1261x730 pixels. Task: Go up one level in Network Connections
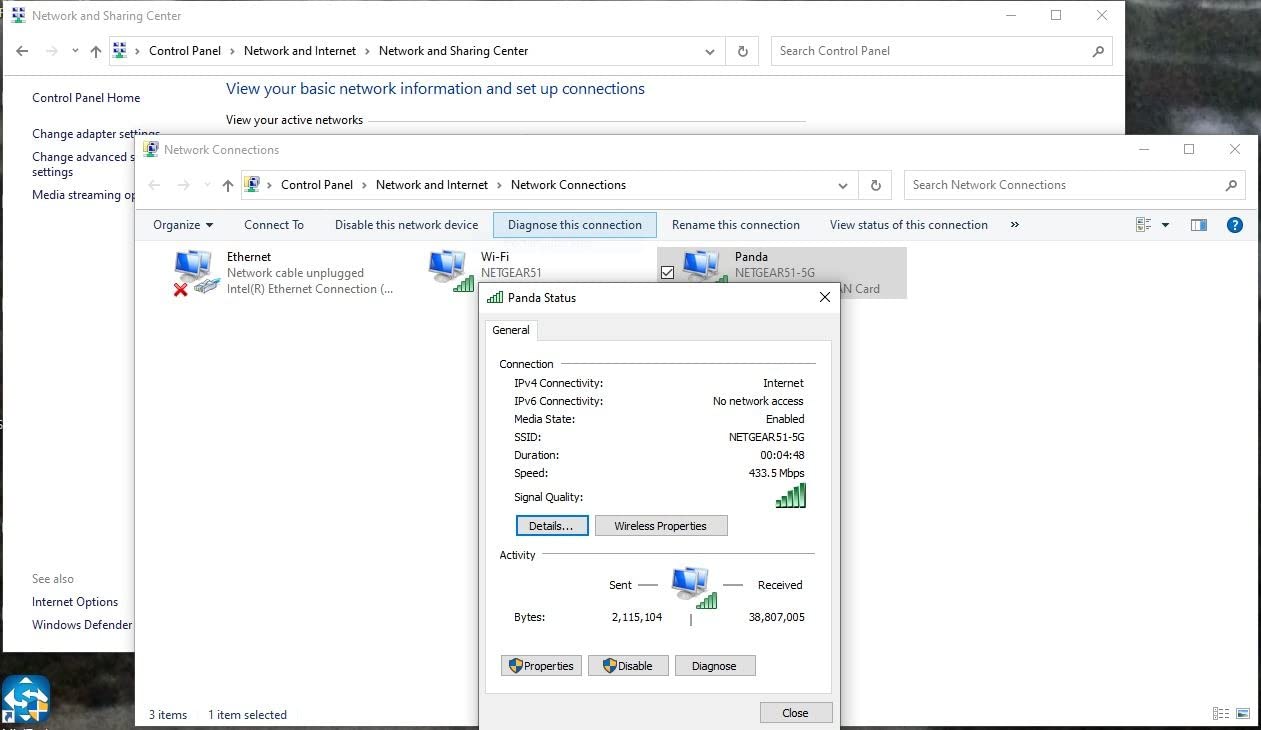click(x=228, y=185)
